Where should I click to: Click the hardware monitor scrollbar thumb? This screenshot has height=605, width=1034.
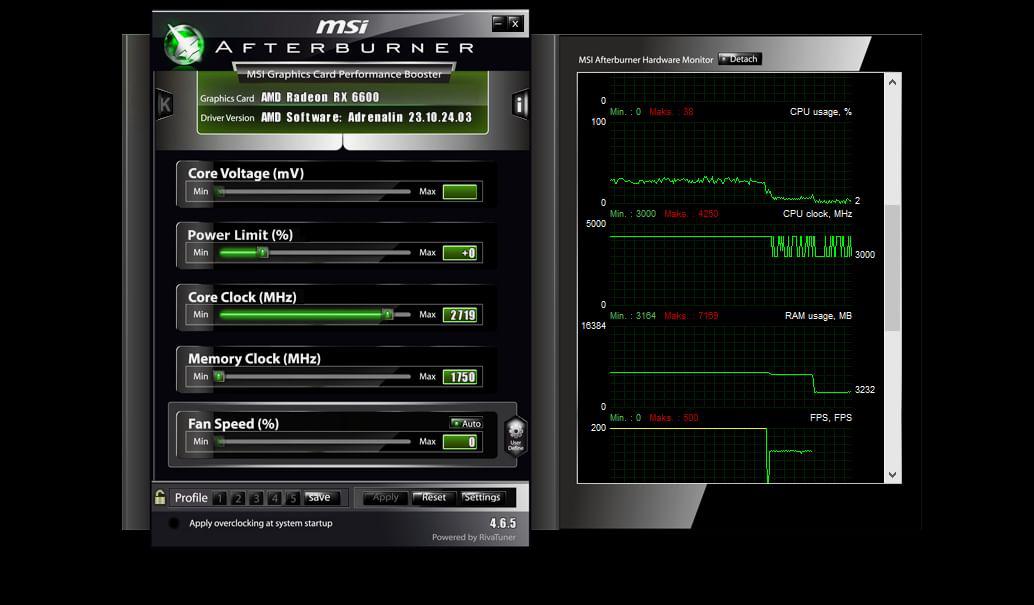click(892, 267)
